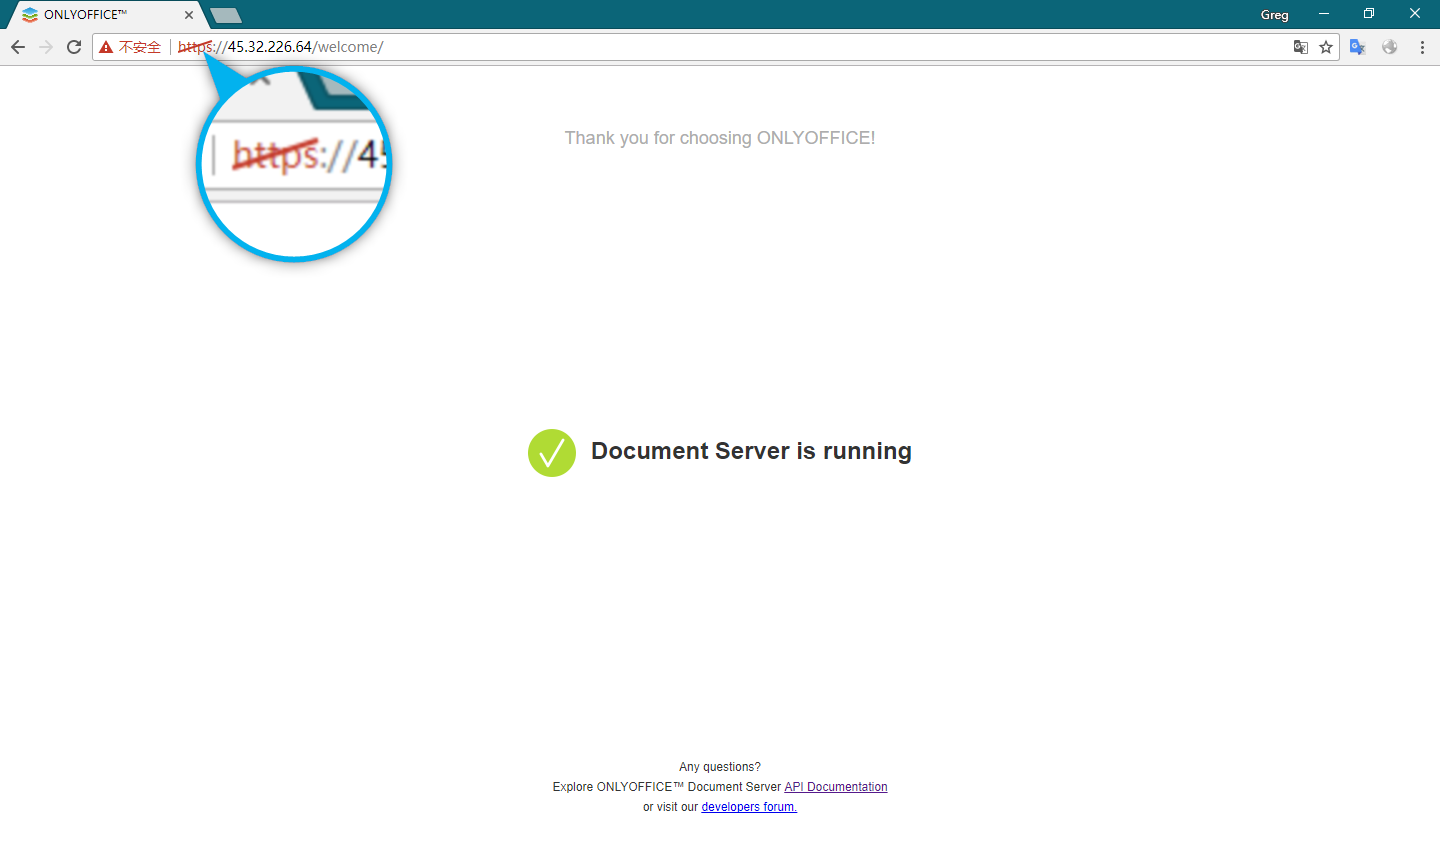Minimize the browser window
Screen dimensions: 1440x856
(1324, 14)
